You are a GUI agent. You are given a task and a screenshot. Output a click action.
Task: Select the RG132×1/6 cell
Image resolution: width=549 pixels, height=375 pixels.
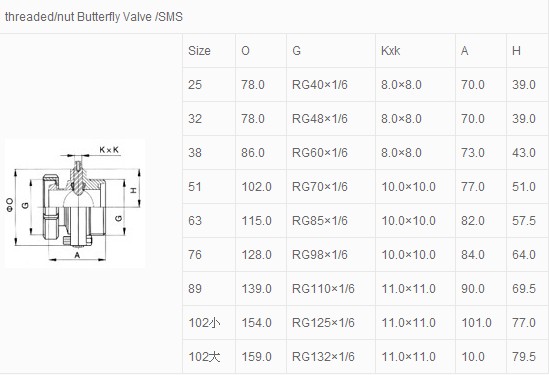[x=331, y=356]
